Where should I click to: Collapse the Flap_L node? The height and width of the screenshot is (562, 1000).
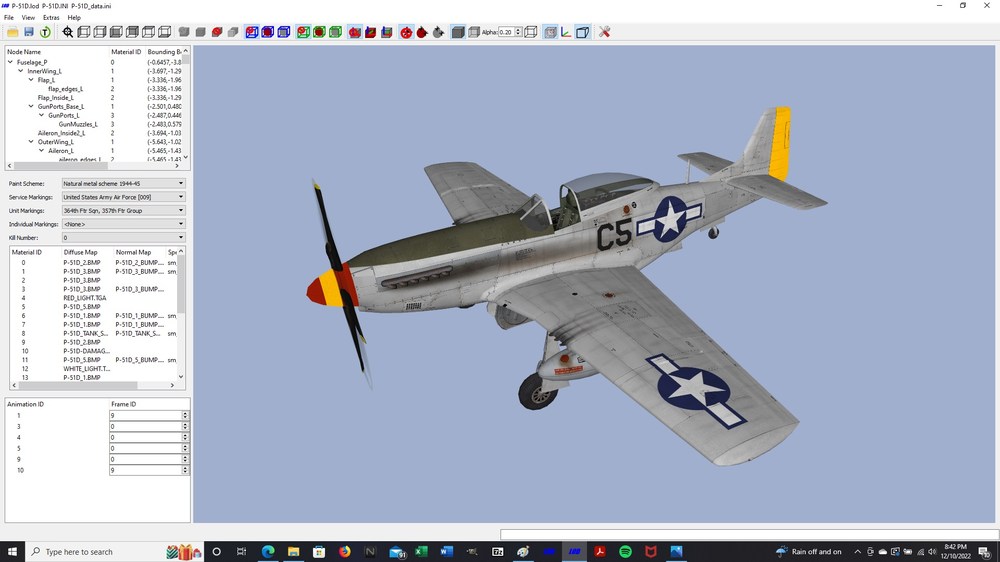[x=31, y=80]
